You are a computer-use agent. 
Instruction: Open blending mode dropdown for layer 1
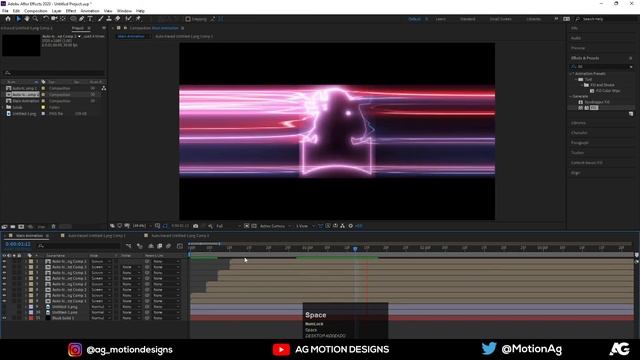tap(101, 261)
